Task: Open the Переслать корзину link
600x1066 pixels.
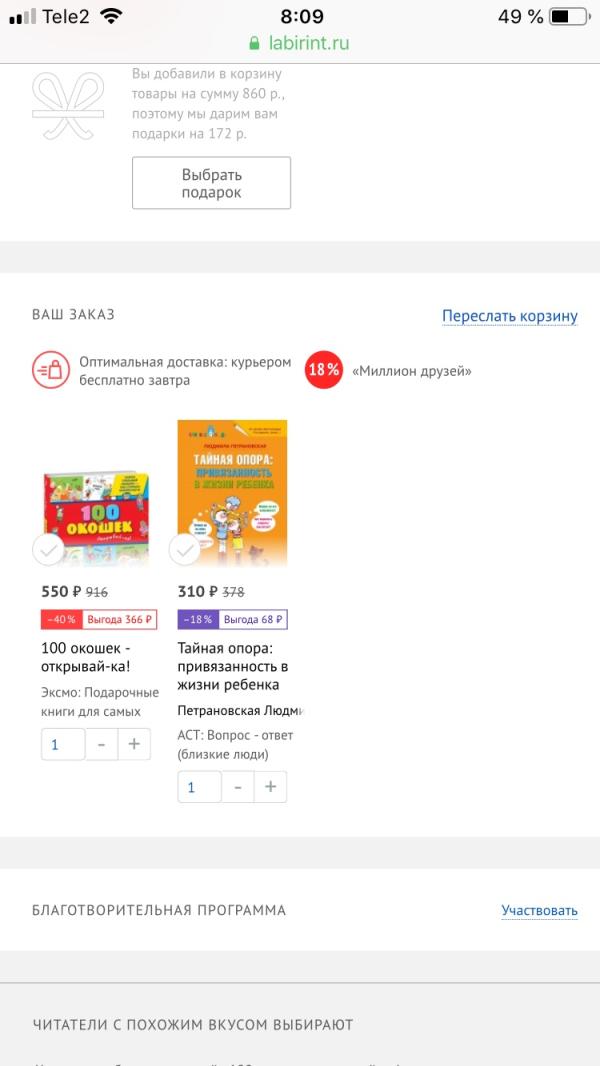Action: pos(510,316)
